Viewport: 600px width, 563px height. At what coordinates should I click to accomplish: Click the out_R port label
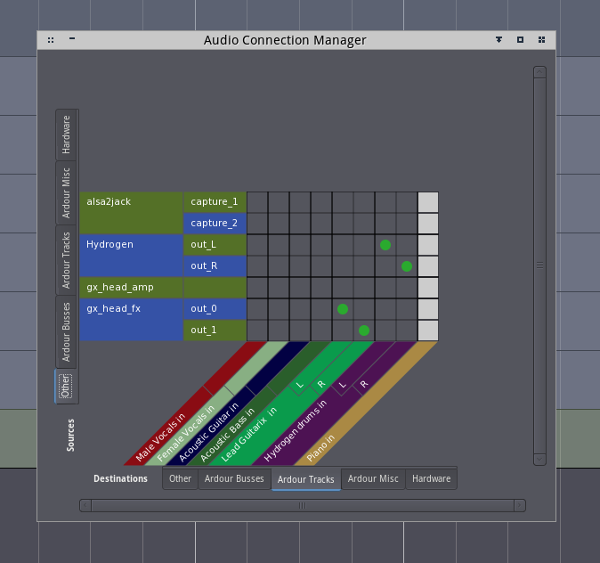click(x=215, y=266)
